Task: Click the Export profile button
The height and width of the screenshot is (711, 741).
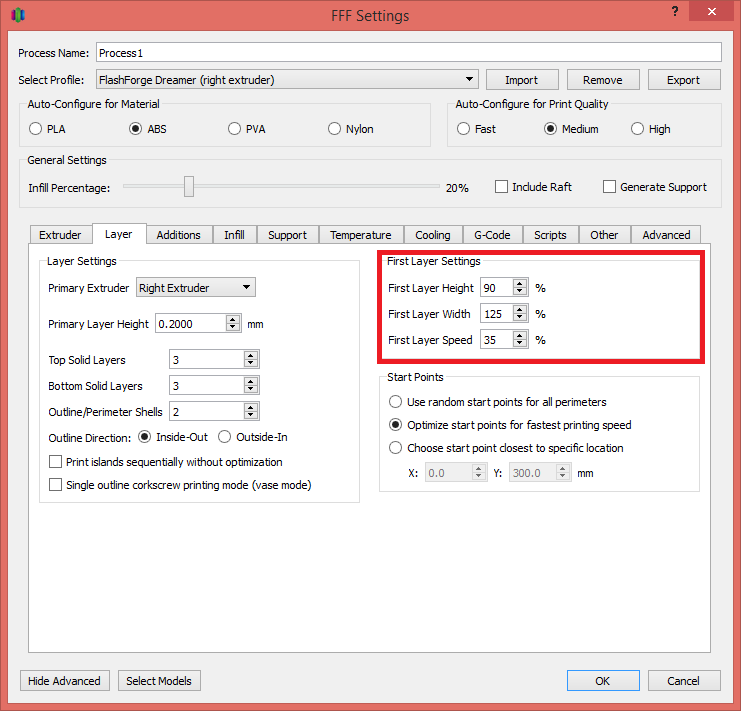Action: point(684,80)
